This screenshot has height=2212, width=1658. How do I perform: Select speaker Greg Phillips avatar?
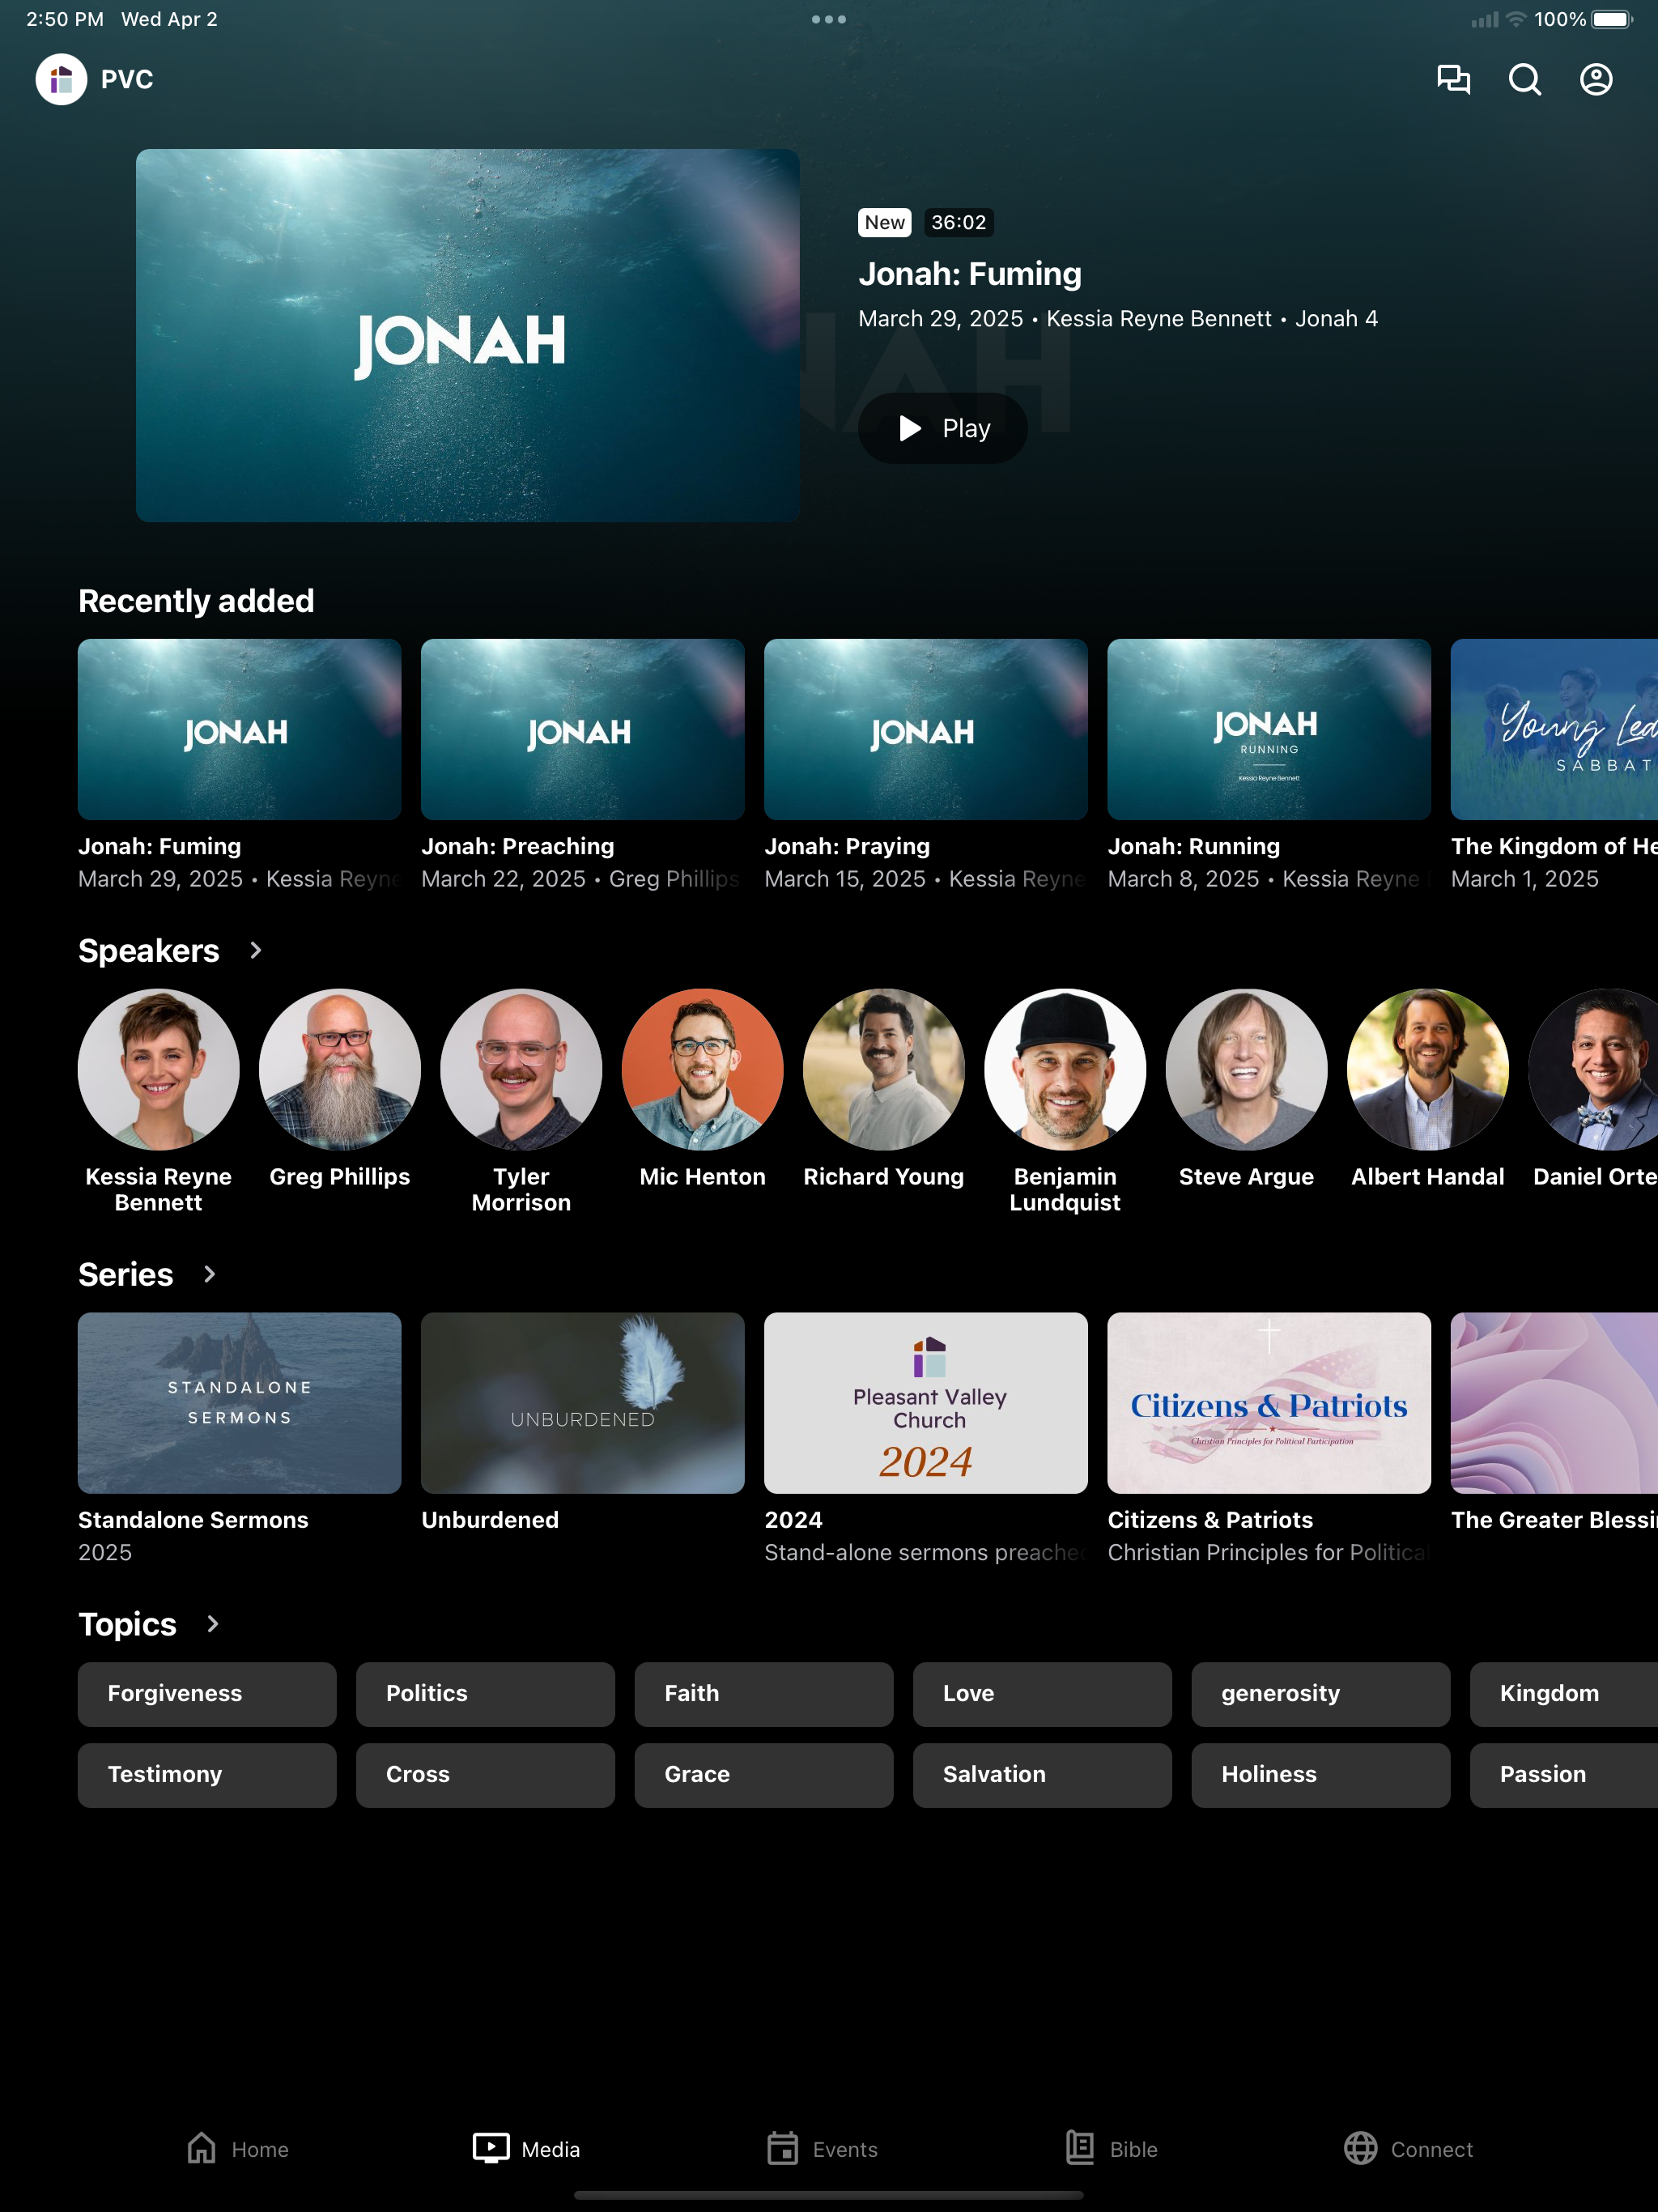[340, 1069]
